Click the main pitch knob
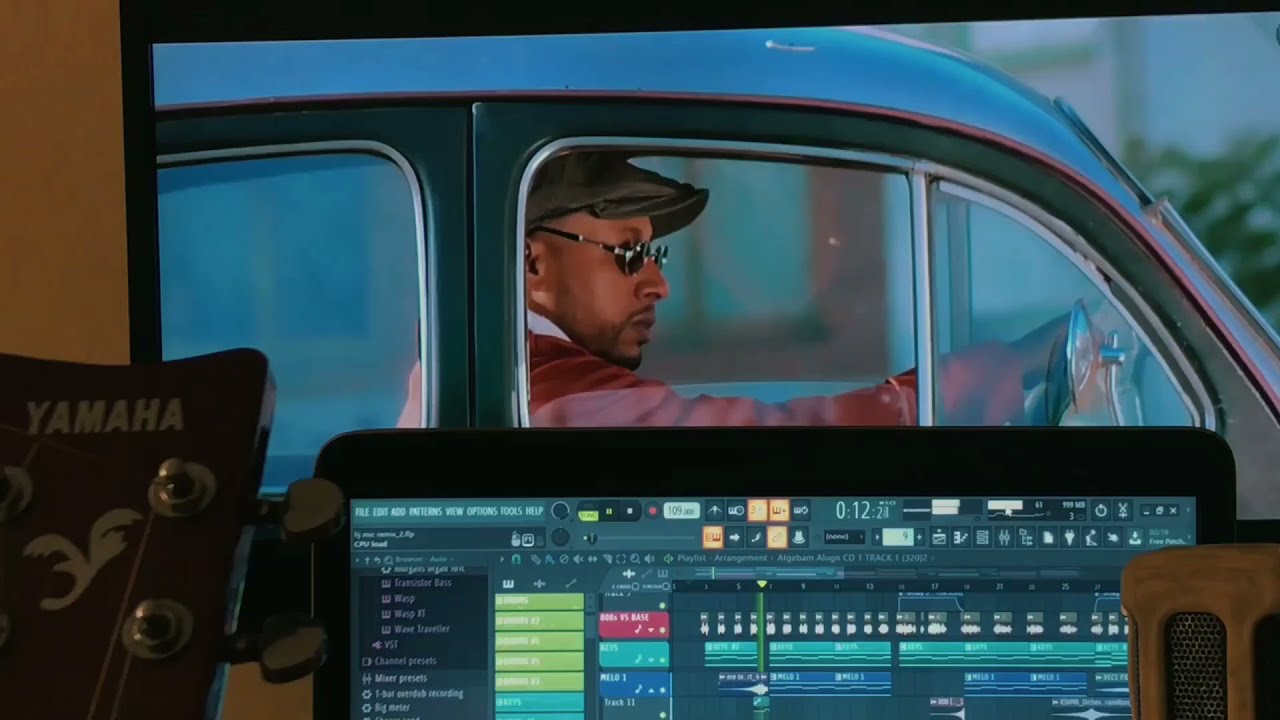The height and width of the screenshot is (720, 1280). 560,538
